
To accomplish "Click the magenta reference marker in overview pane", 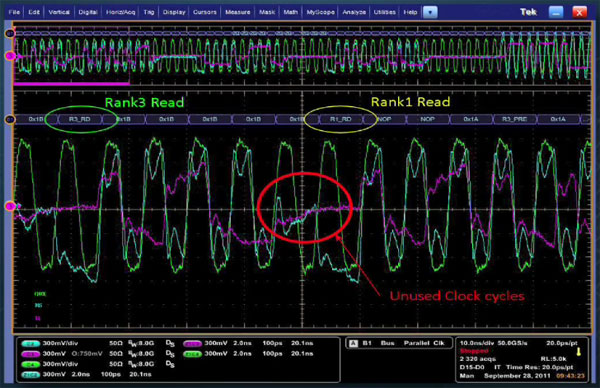I will pos(10,56).
